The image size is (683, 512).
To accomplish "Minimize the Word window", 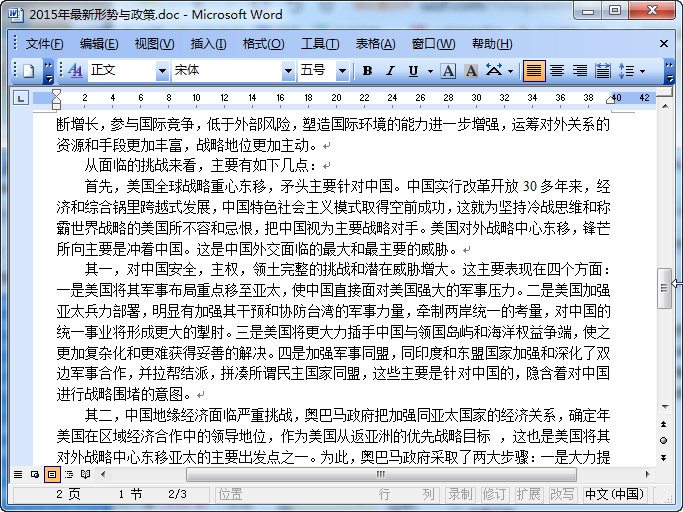I will pyautogui.click(x=588, y=11).
